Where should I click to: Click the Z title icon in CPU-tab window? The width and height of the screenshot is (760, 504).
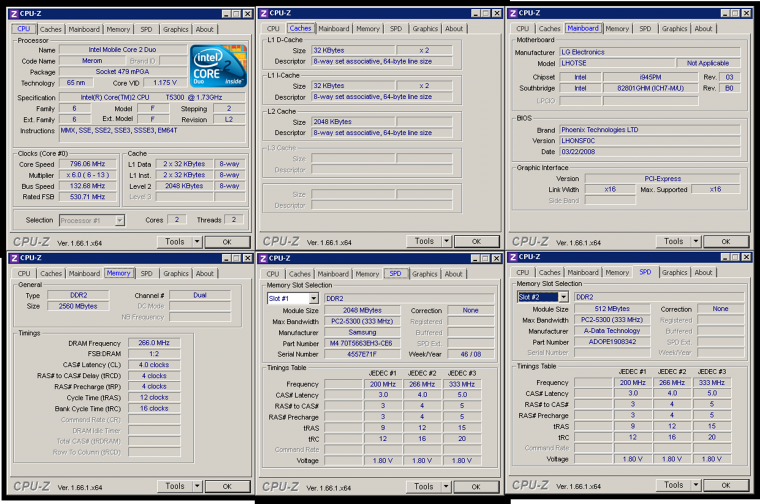pos(14,14)
